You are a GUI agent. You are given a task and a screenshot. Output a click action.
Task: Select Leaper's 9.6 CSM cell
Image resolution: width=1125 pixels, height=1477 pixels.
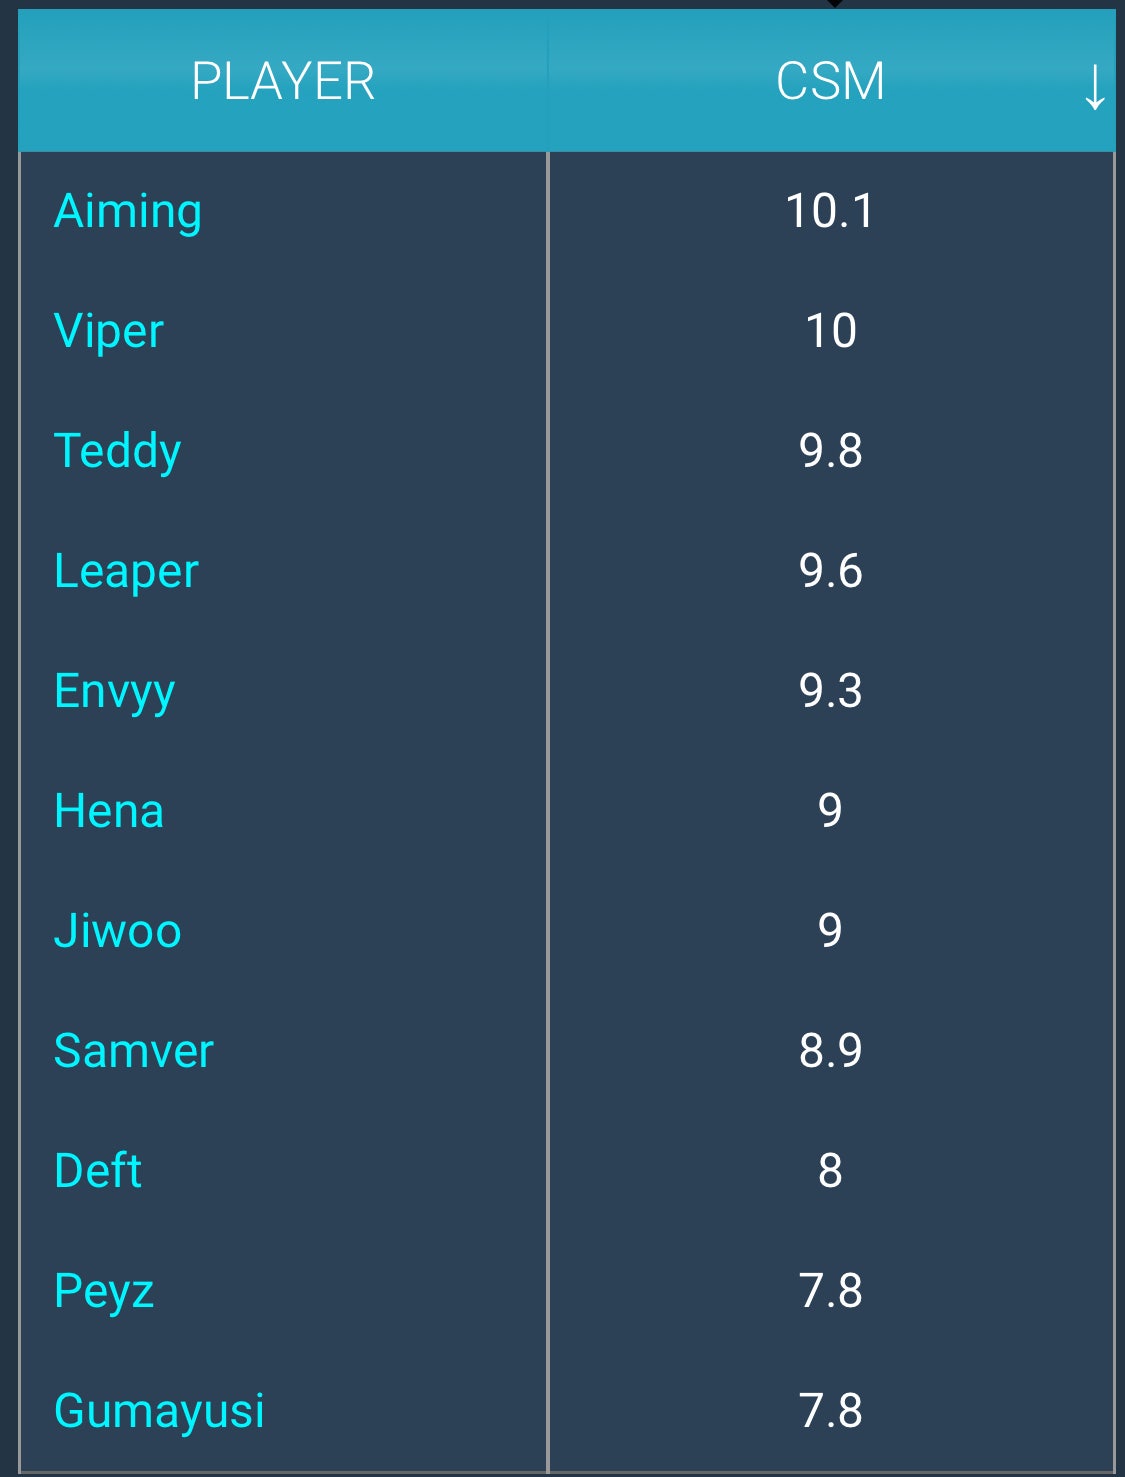(831, 571)
